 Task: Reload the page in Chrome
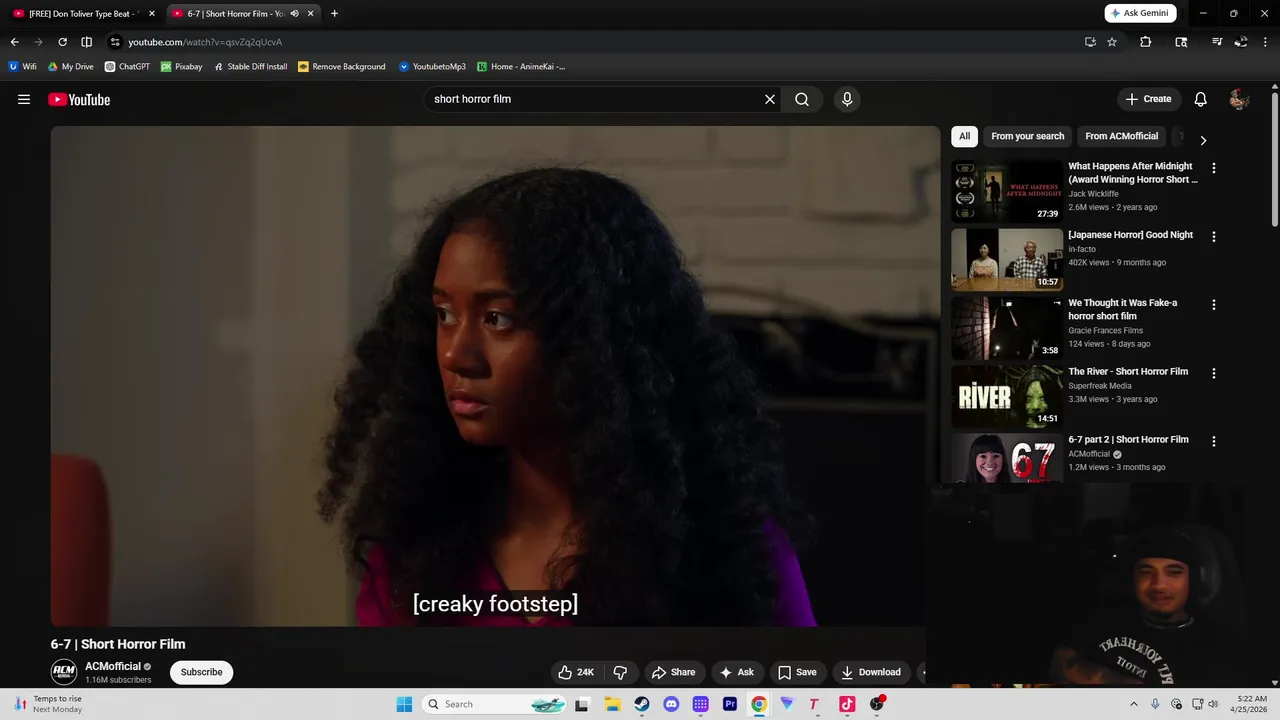[62, 42]
